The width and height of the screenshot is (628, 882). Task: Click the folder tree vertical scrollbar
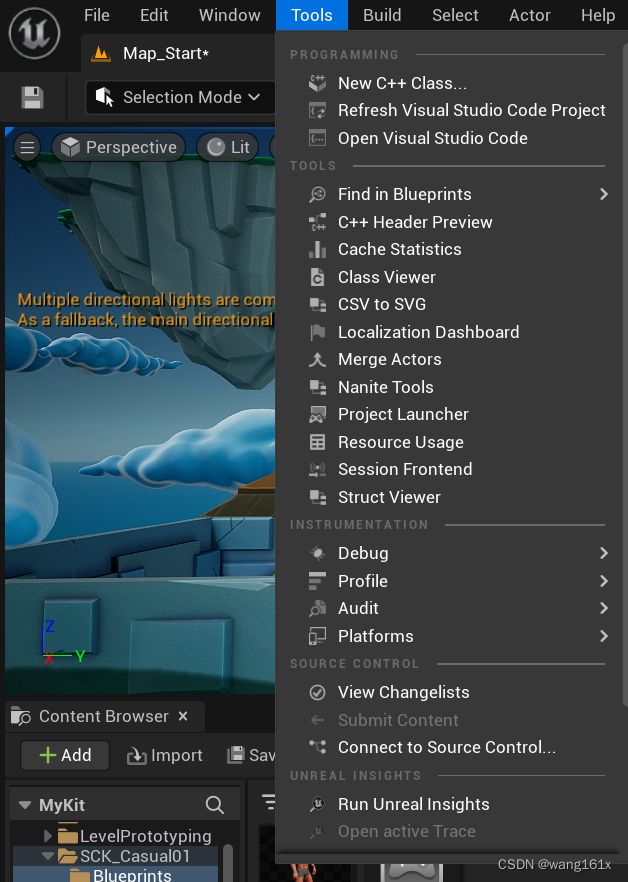click(x=228, y=862)
